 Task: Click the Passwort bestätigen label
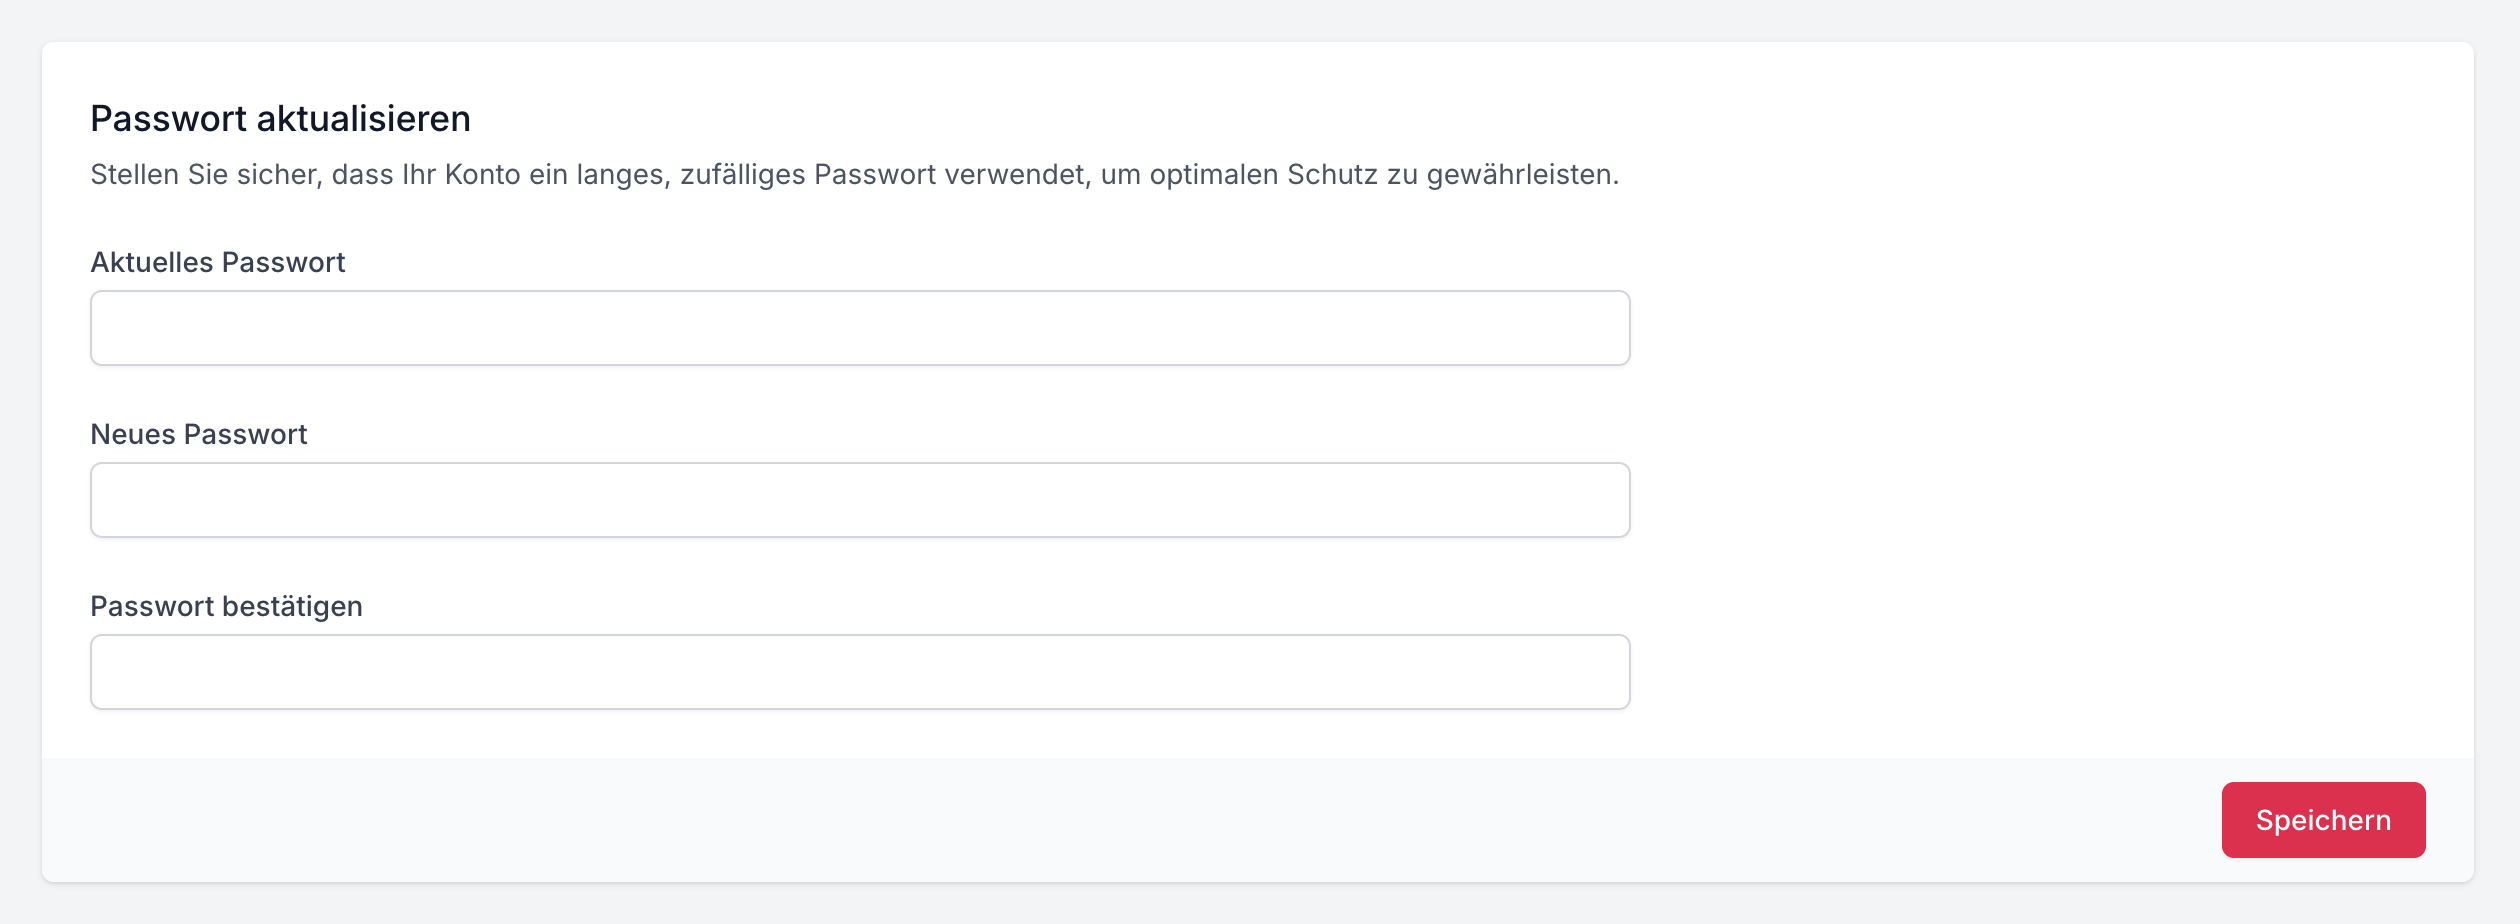click(226, 606)
